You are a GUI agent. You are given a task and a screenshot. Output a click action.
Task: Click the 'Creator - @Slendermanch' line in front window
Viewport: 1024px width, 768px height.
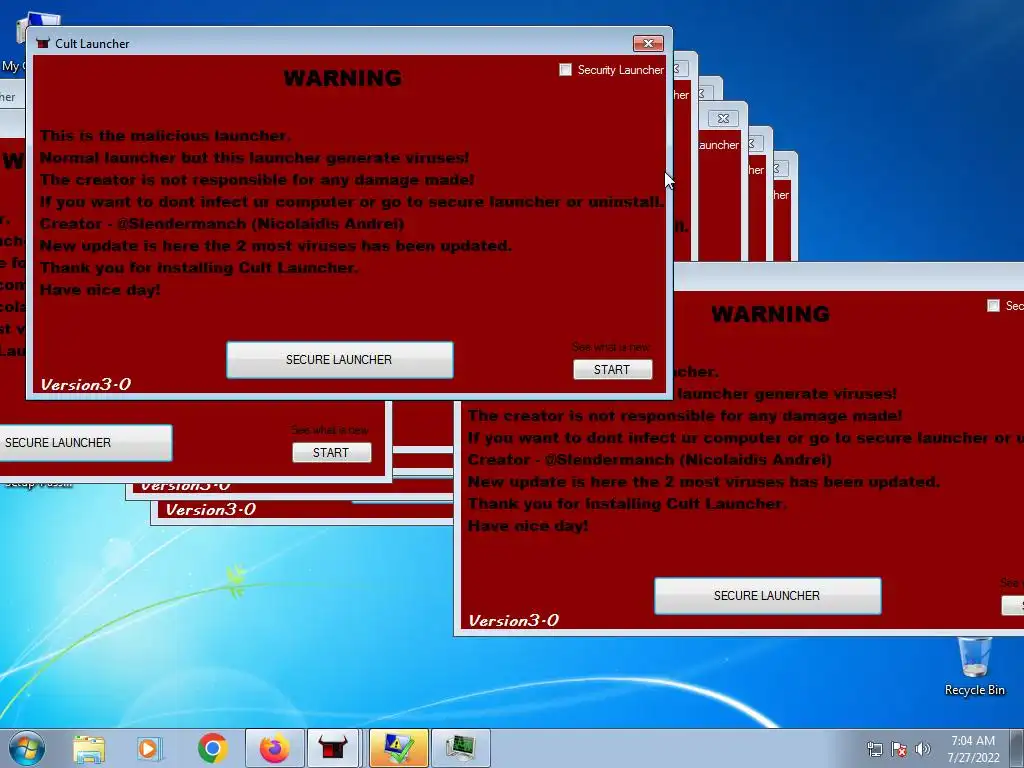click(x=222, y=224)
